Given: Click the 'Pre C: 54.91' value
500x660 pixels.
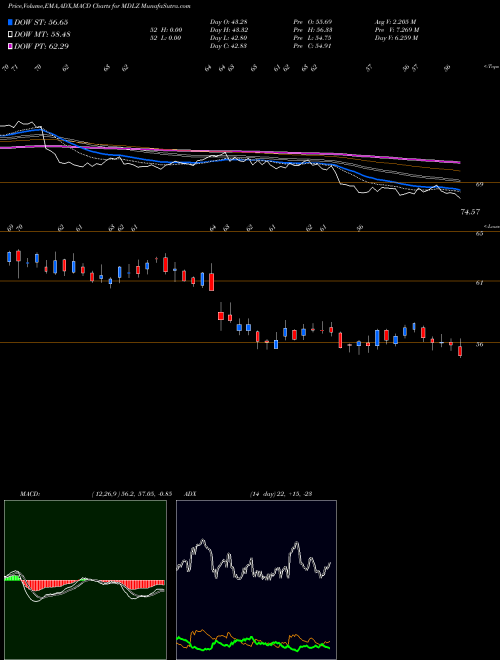Looking at the screenshot, I should [x=312, y=46].
